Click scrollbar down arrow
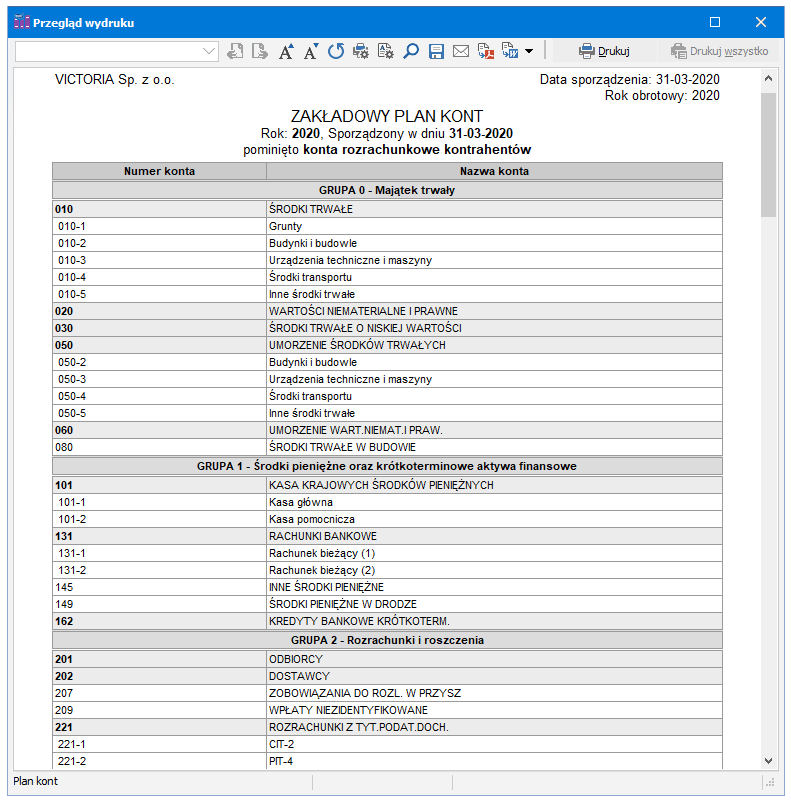Image resolution: width=791 pixels, height=805 pixels. coord(768,761)
